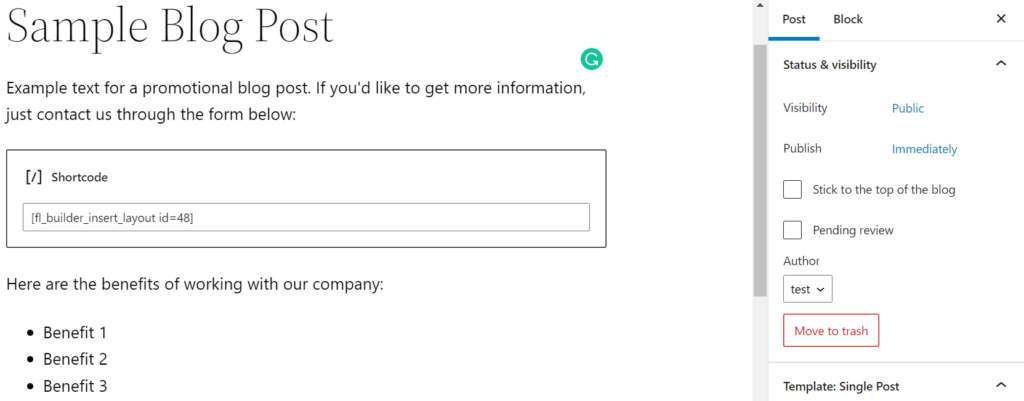Open publish schedule via Immediately link

point(924,149)
